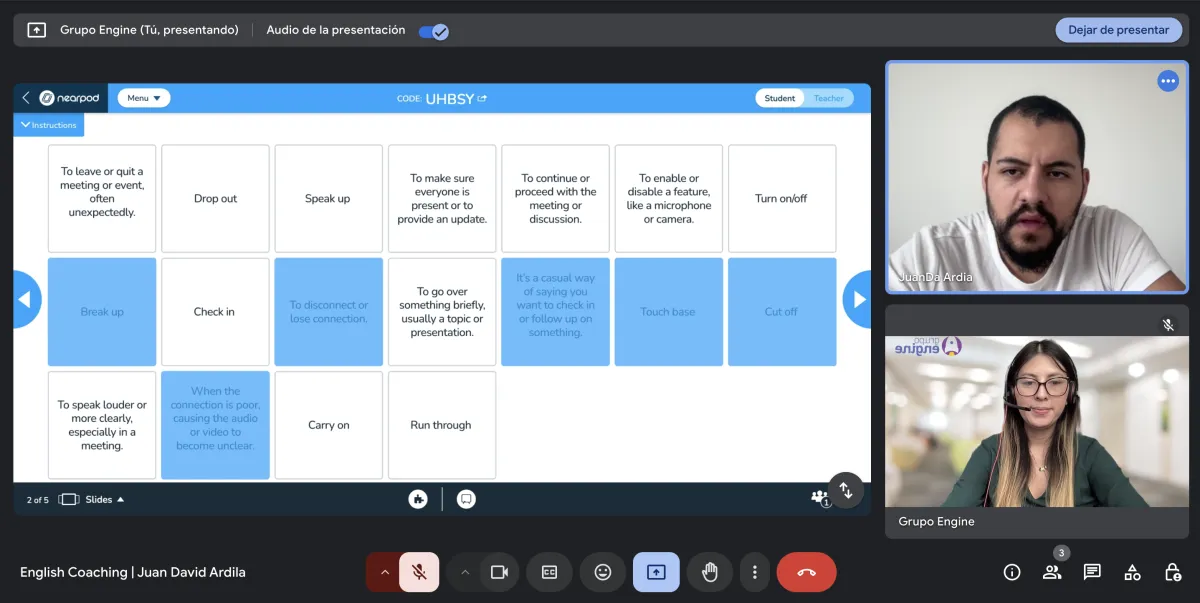Select 'To go over something briefly' card
Viewport: 1200px width, 603px height.
(x=442, y=312)
